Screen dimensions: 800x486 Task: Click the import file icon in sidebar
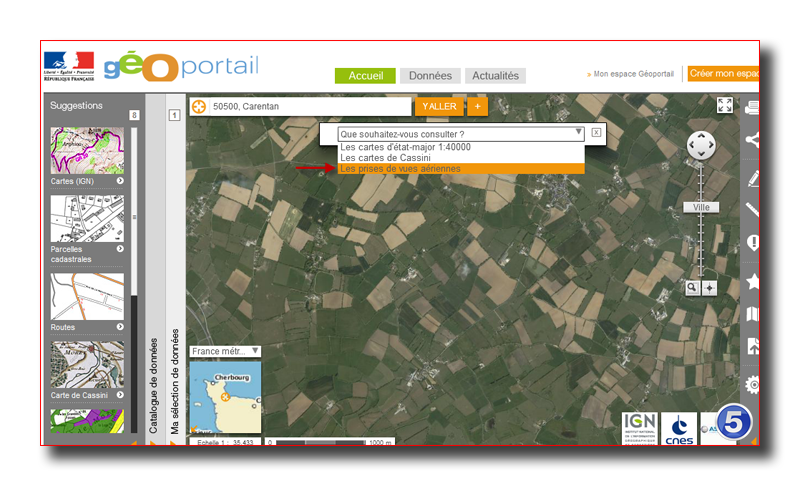pyautogui.click(x=753, y=346)
